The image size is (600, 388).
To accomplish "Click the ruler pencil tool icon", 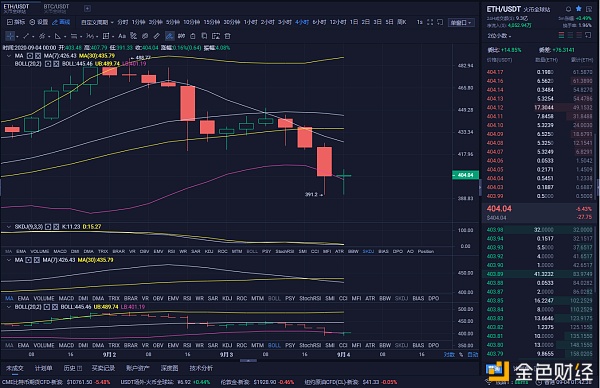I will point(157,36).
